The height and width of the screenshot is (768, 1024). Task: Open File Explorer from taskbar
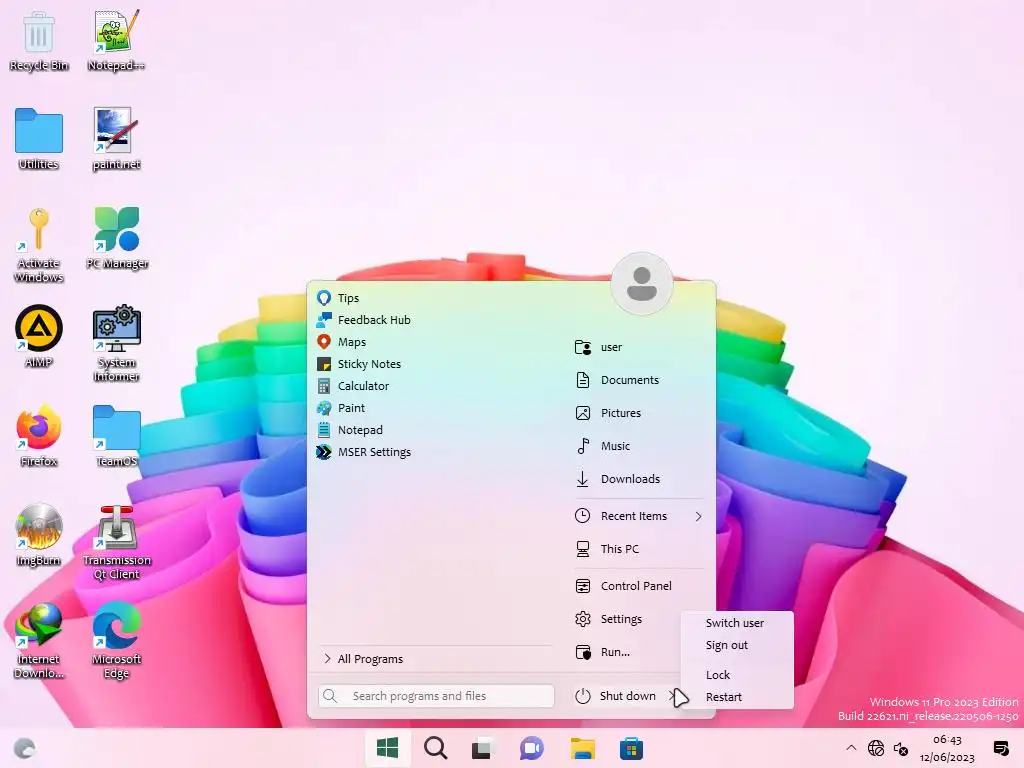pyautogui.click(x=583, y=748)
